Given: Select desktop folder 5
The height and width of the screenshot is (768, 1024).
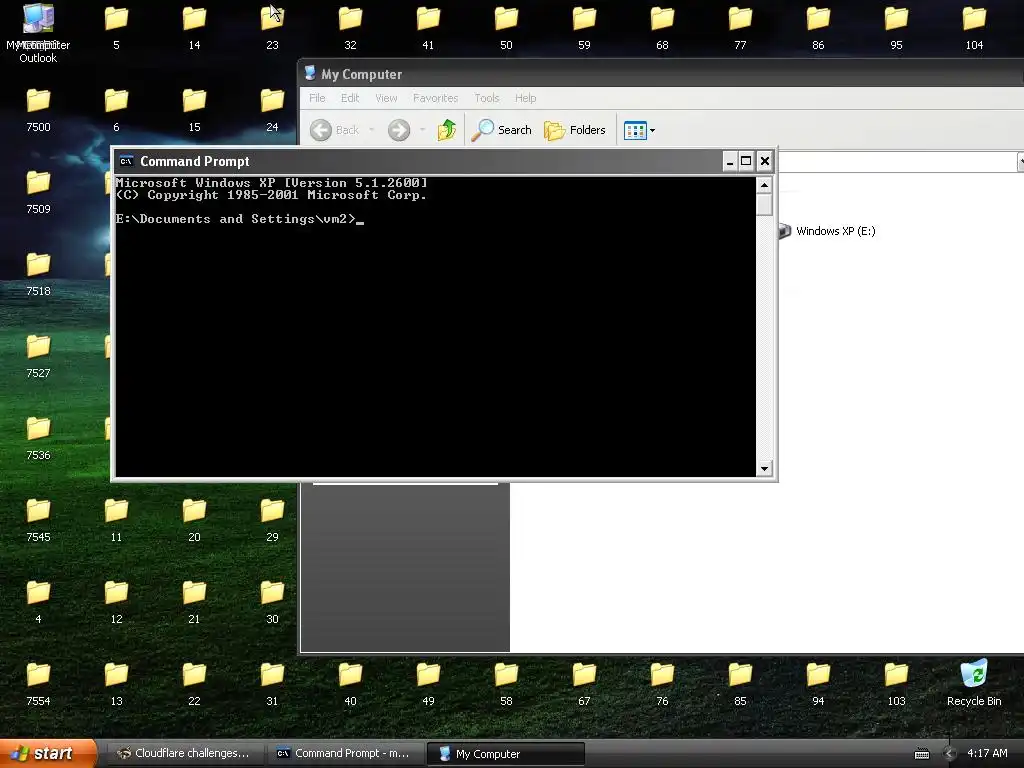Looking at the screenshot, I should pyautogui.click(x=116, y=29).
